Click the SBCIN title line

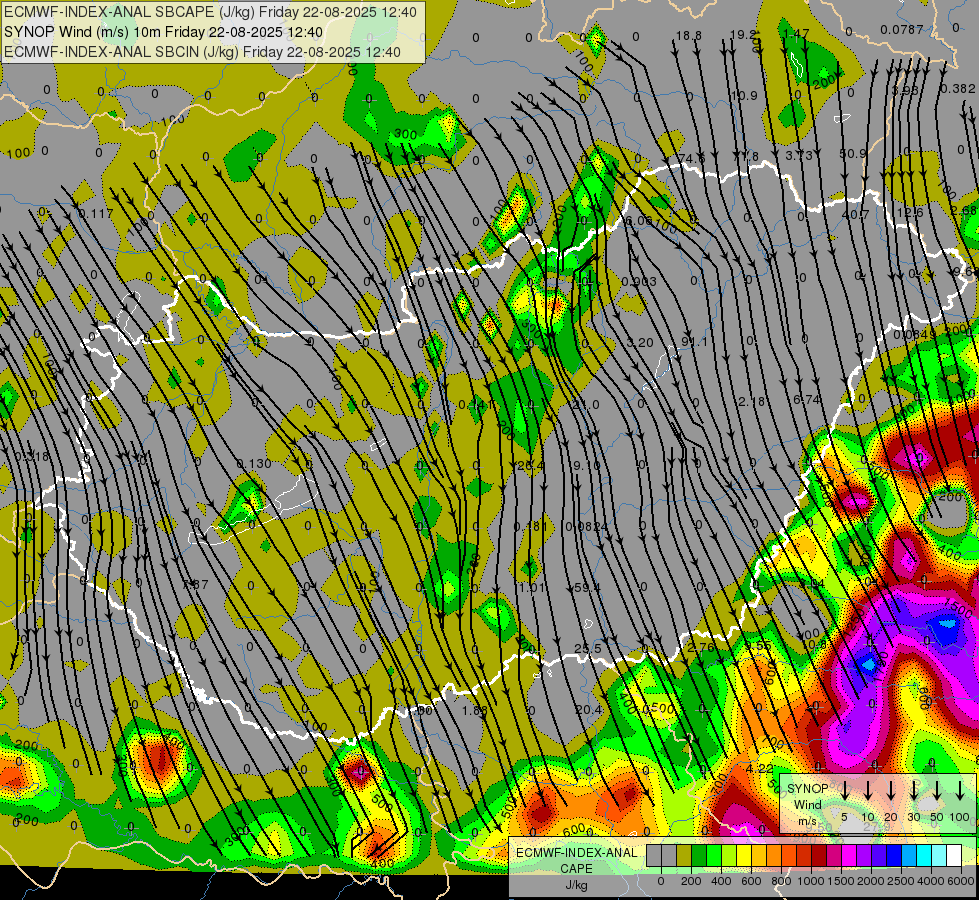coord(202,52)
